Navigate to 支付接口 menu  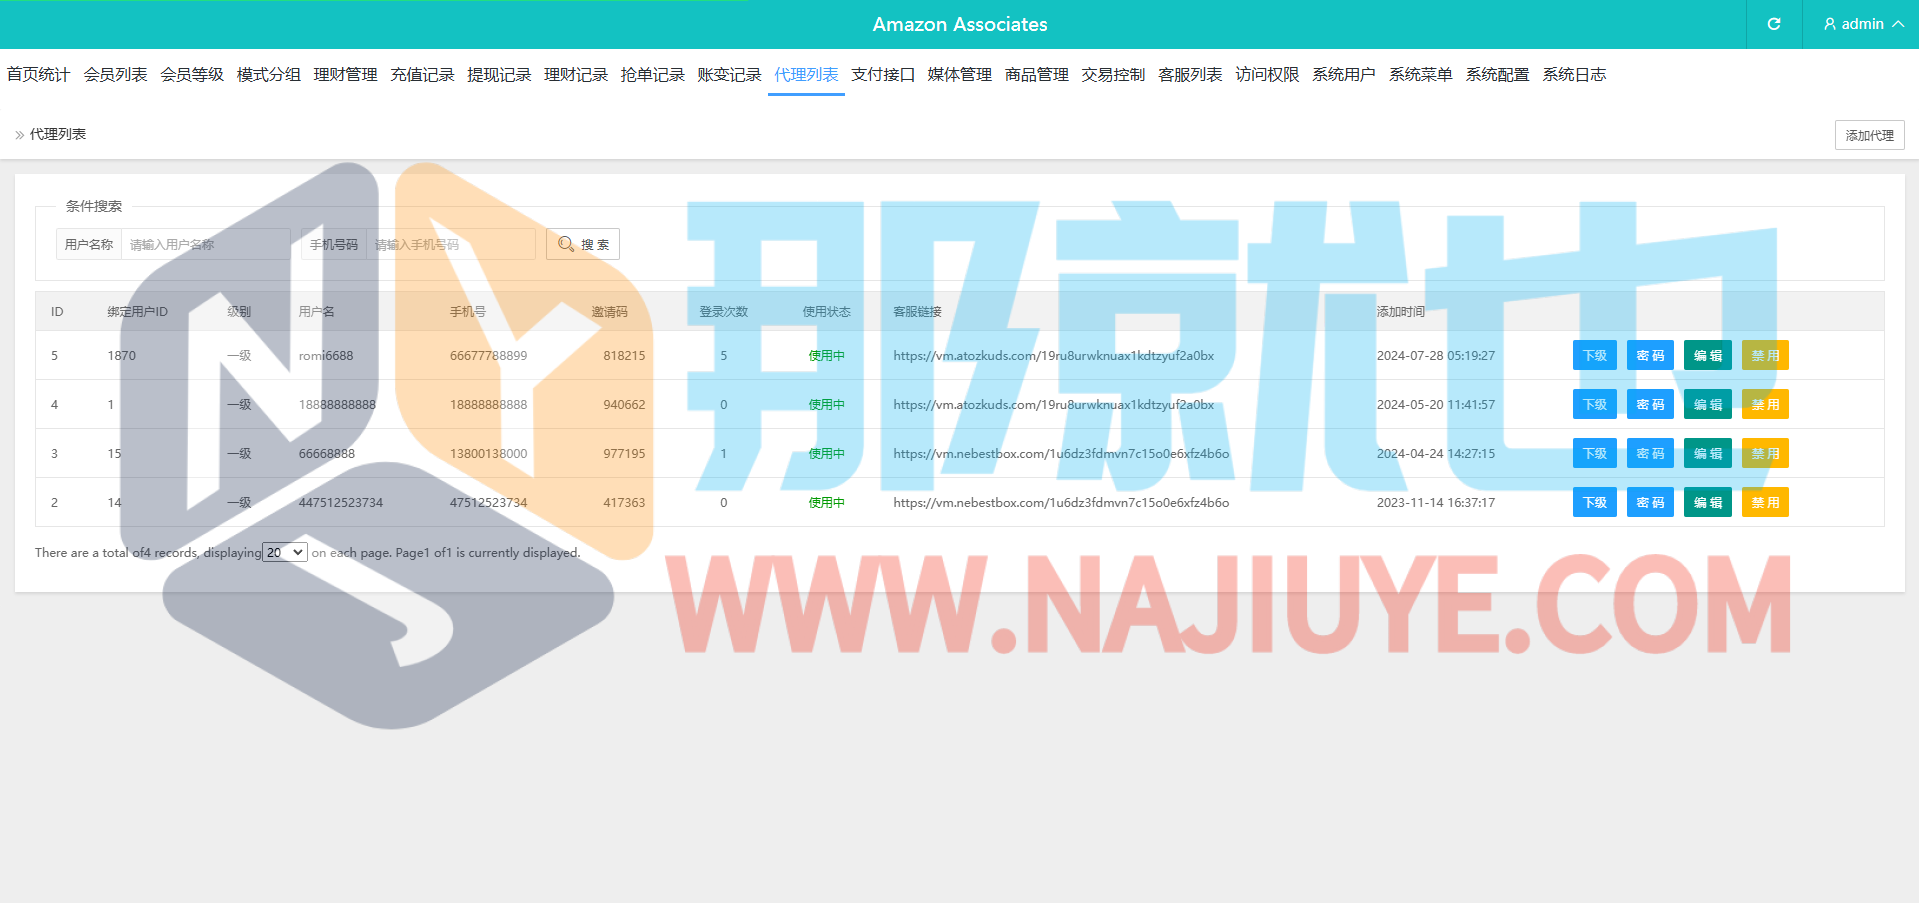(x=882, y=75)
